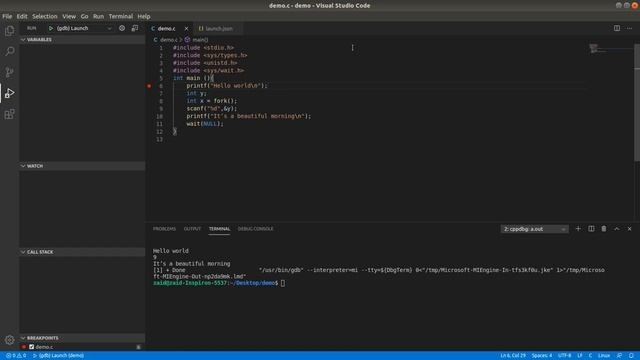640x360 pixels.
Task: Switch to the launch.json editor tab
Action: pos(219,29)
